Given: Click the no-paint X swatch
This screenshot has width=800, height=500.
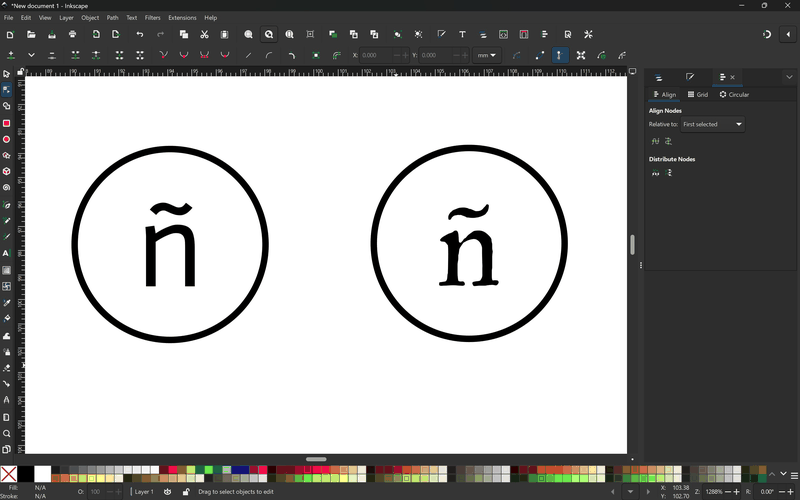Looking at the screenshot, I should coord(9,473).
